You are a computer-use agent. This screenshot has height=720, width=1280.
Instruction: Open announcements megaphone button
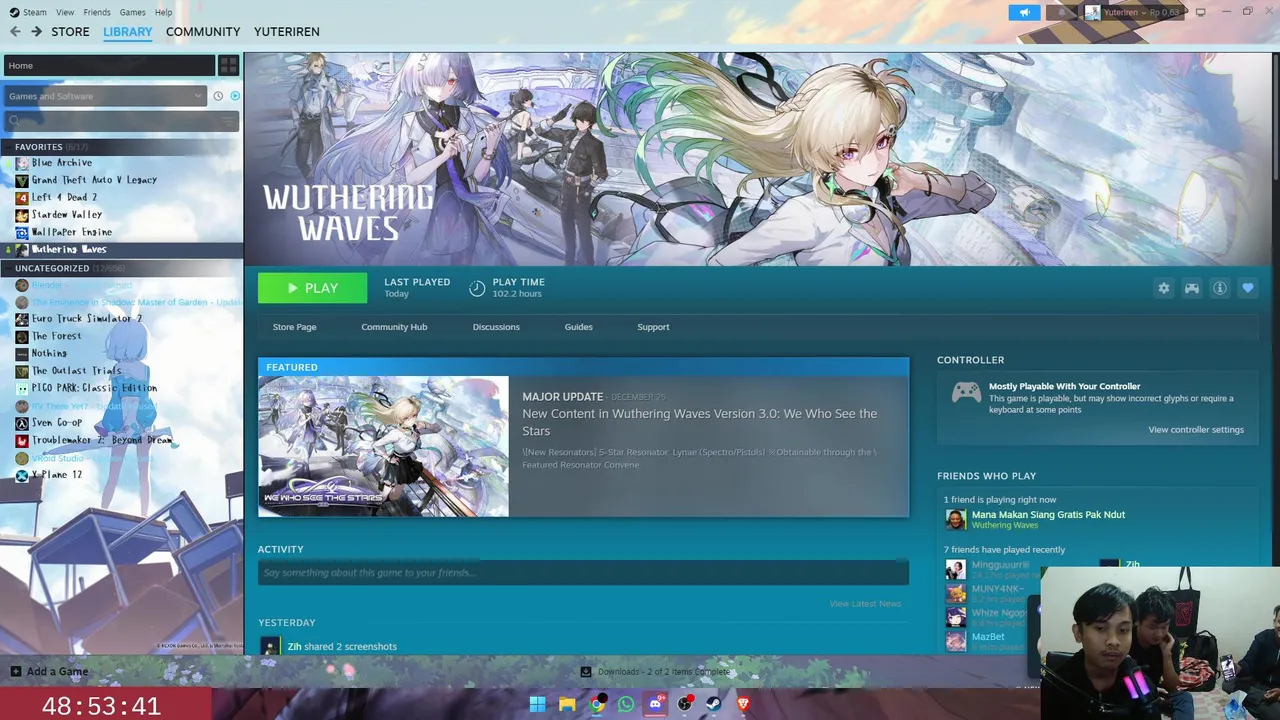(1024, 12)
